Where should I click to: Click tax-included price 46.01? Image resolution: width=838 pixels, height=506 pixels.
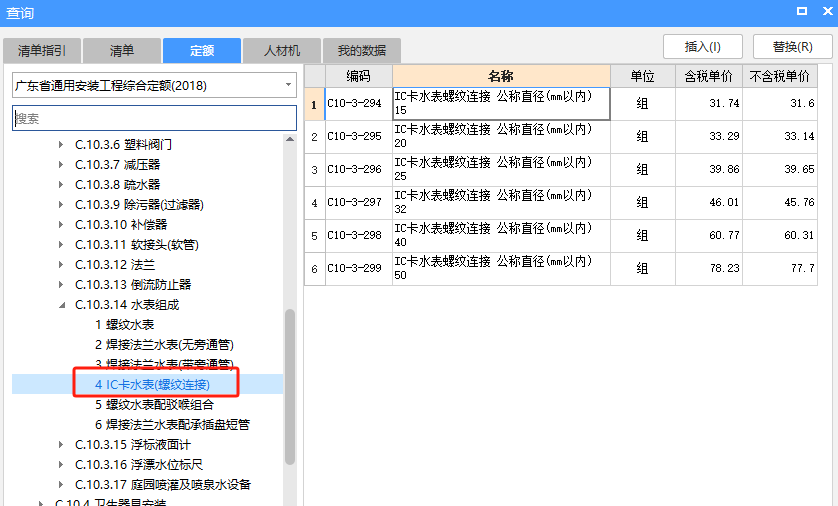click(709, 203)
